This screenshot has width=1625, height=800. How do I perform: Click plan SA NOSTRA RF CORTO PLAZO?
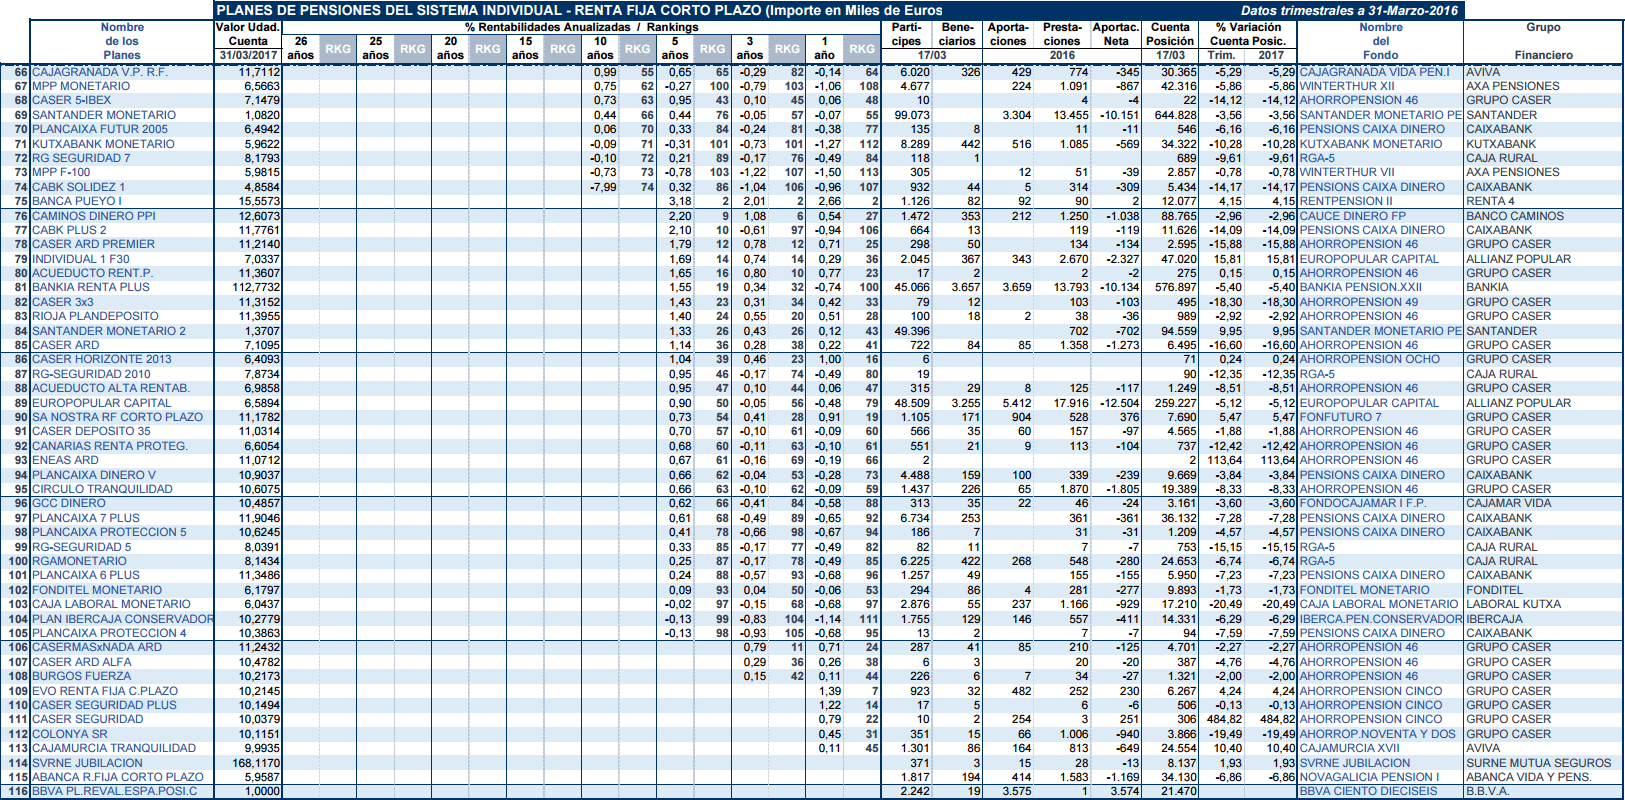(117, 417)
